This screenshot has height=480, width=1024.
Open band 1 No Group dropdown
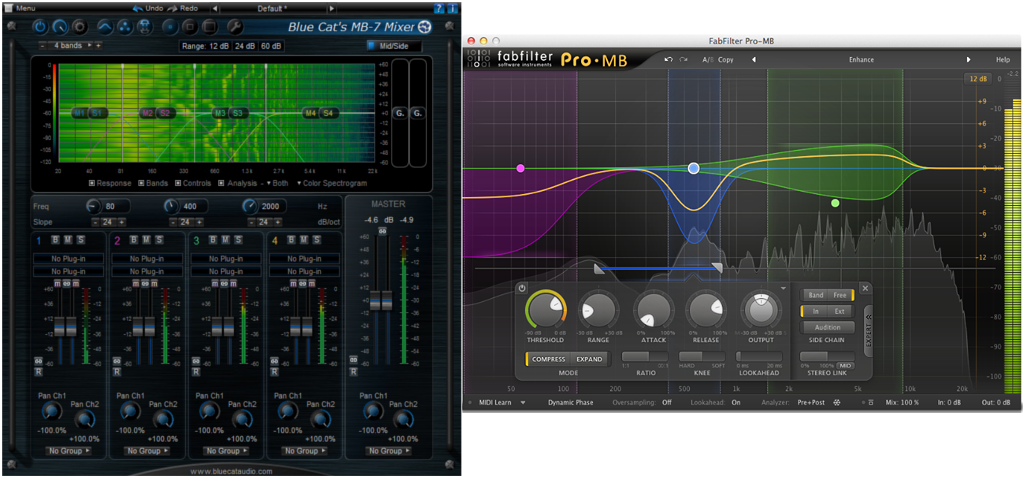tap(67, 451)
